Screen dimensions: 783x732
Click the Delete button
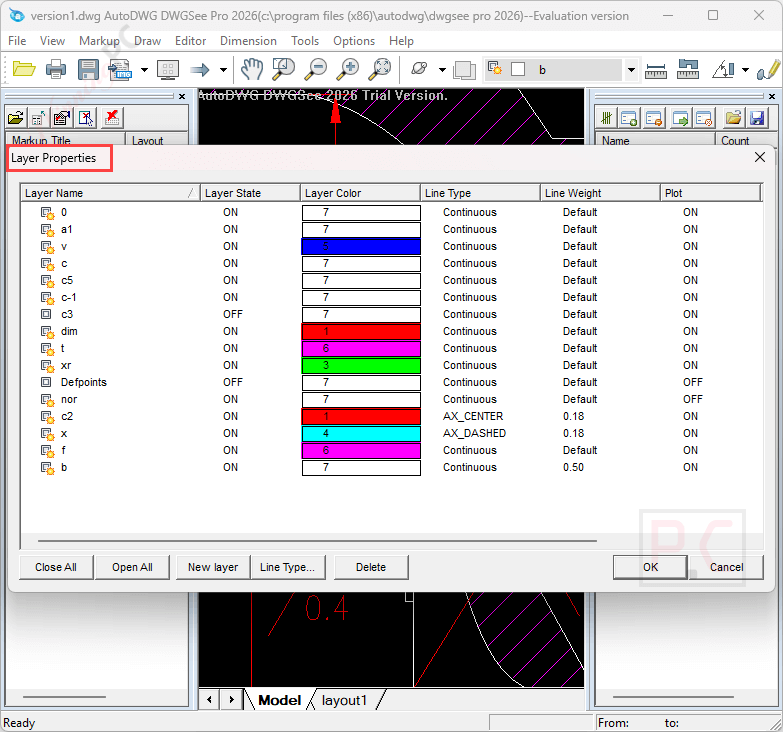pyautogui.click(x=371, y=567)
